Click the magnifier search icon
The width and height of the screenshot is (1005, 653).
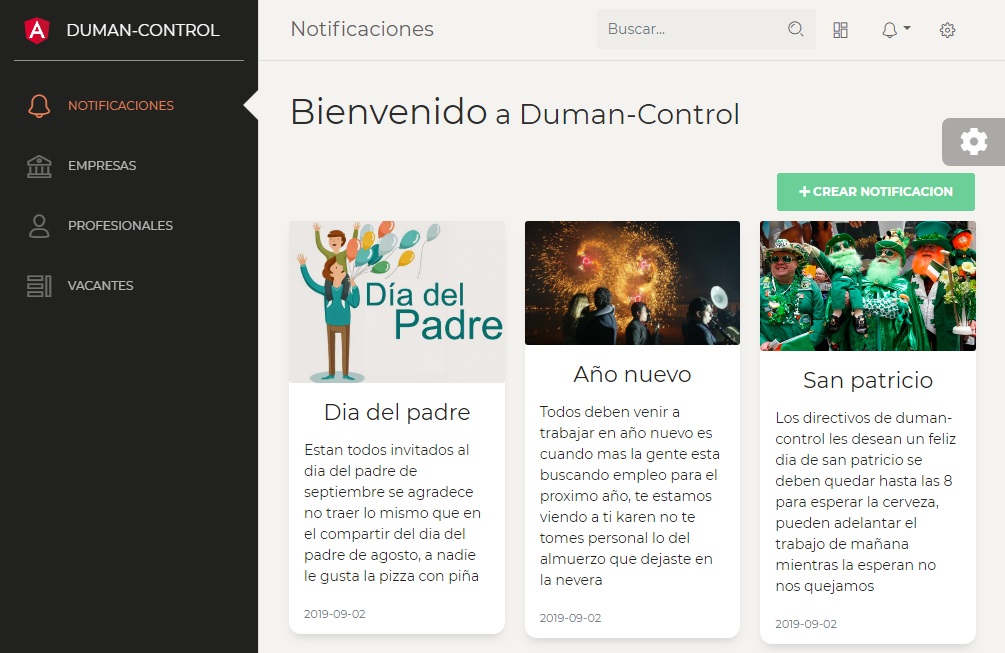796,29
